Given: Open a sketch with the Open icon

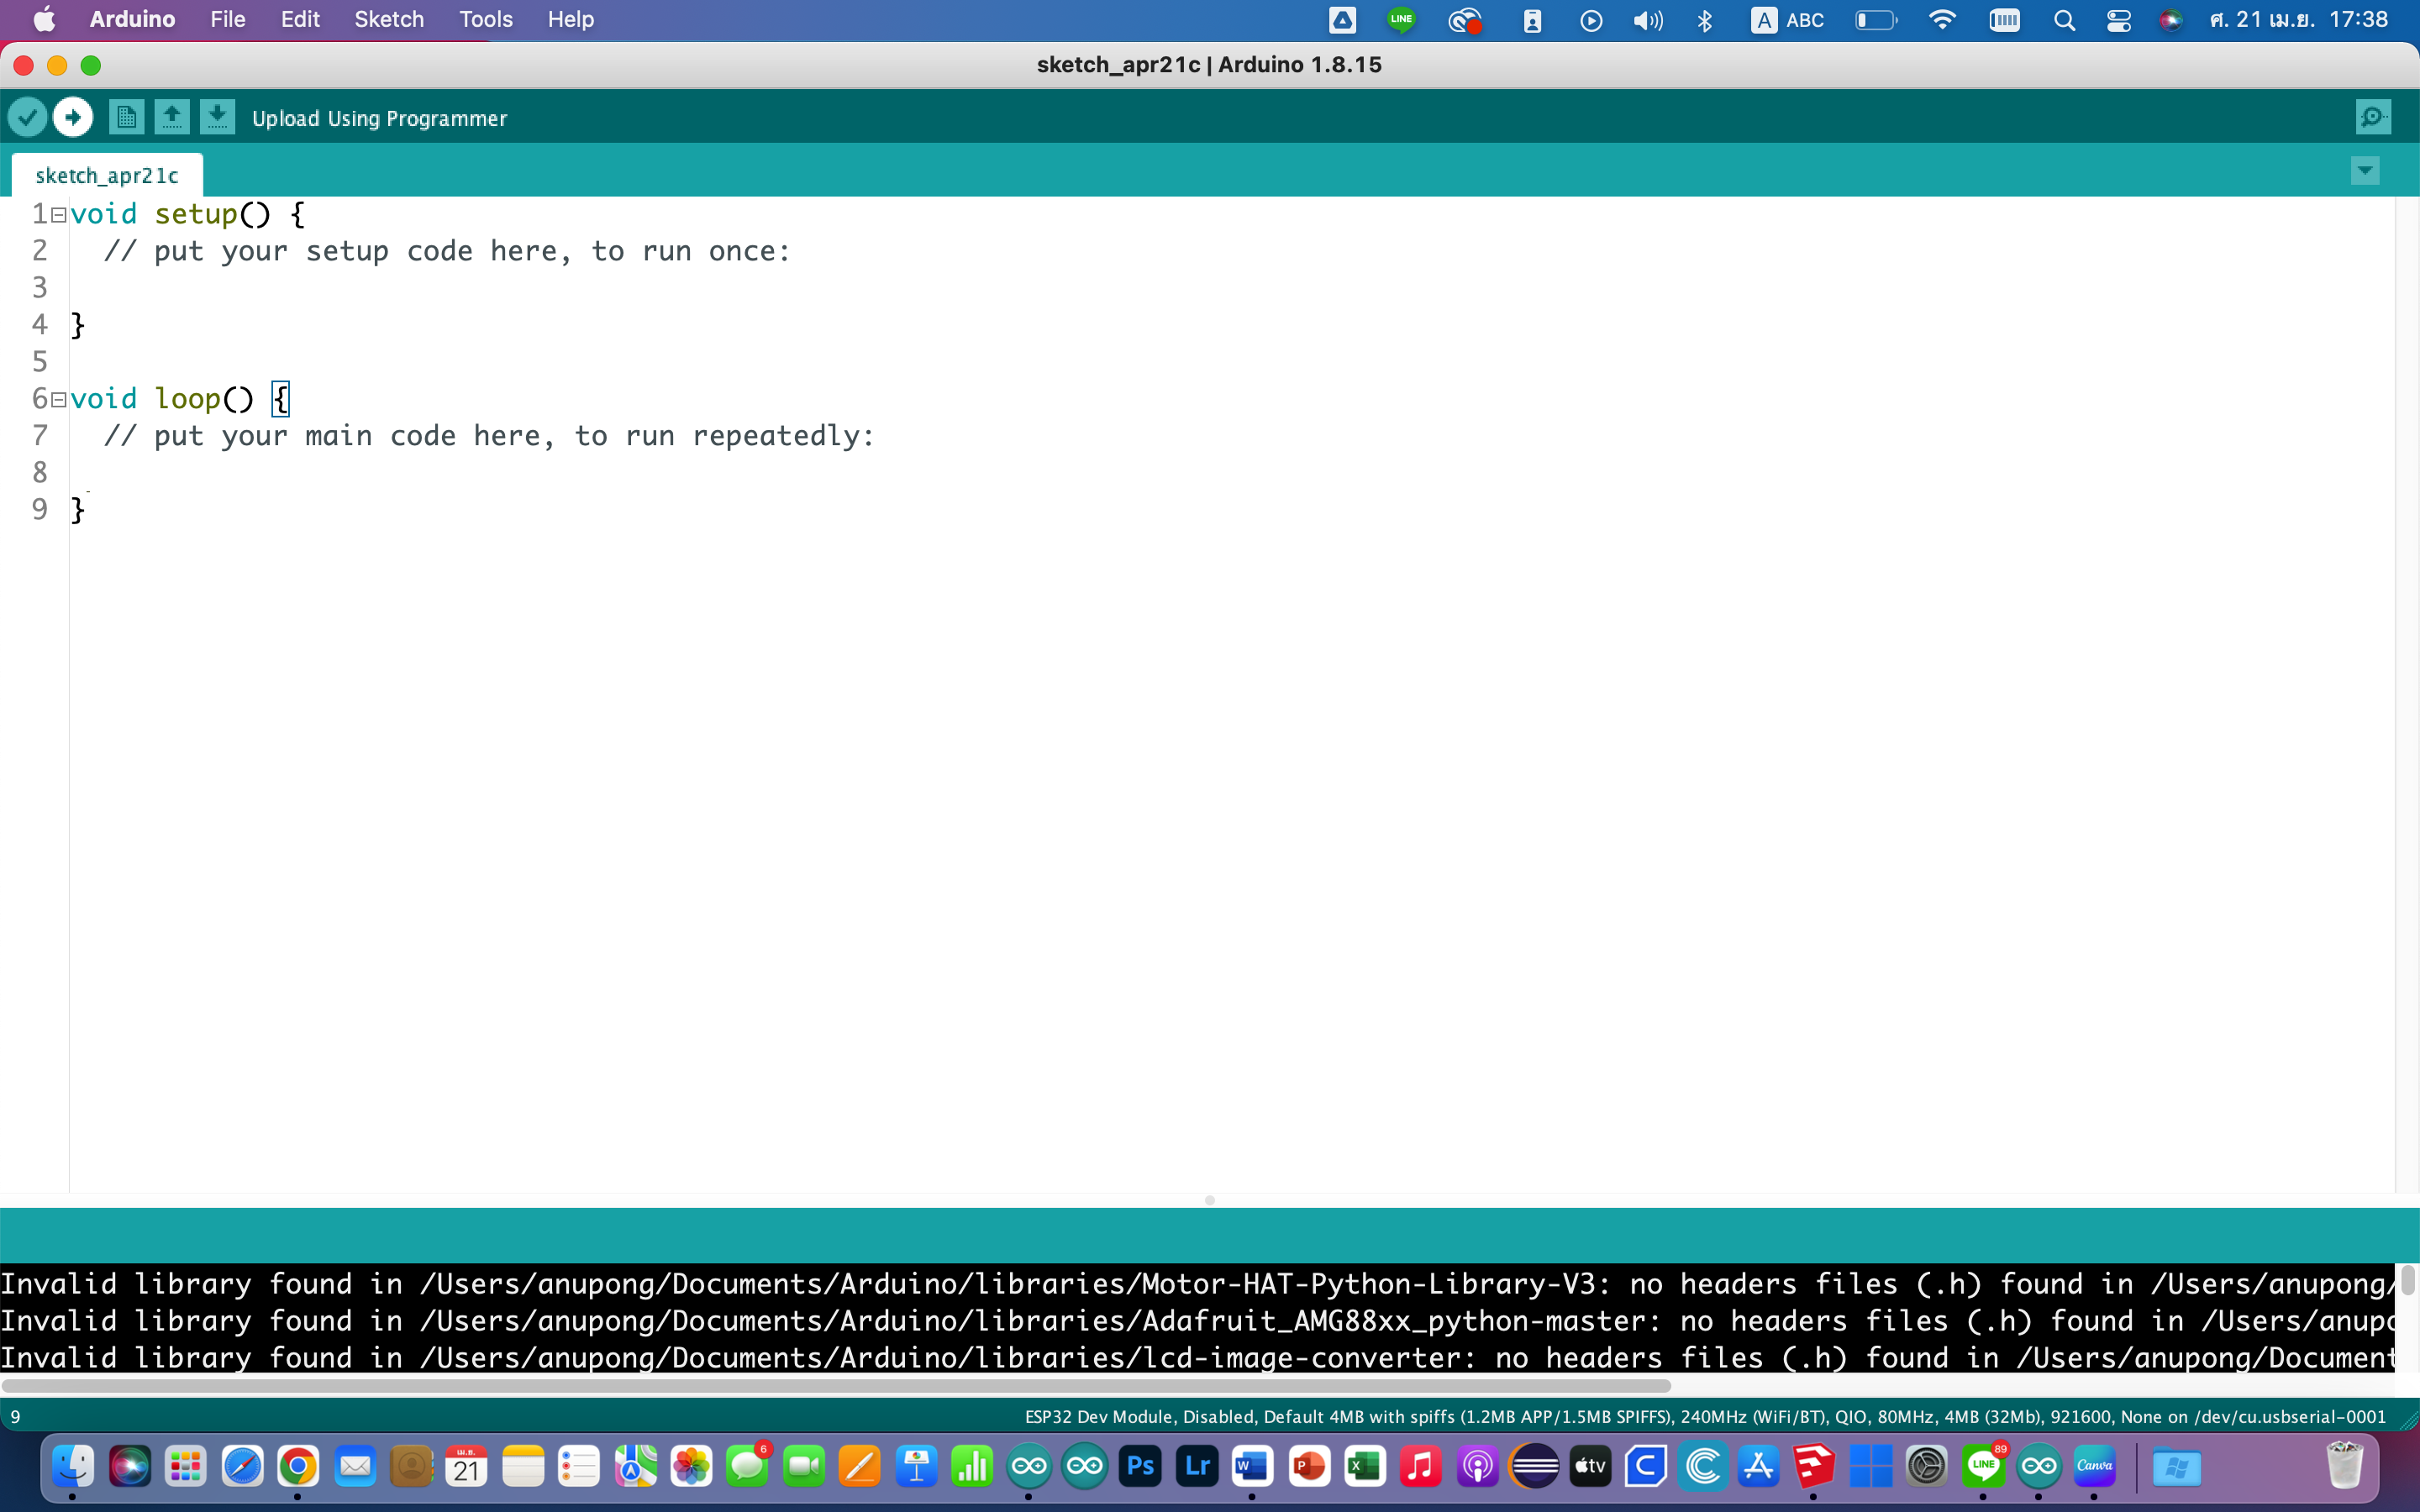Looking at the screenshot, I should coord(172,118).
